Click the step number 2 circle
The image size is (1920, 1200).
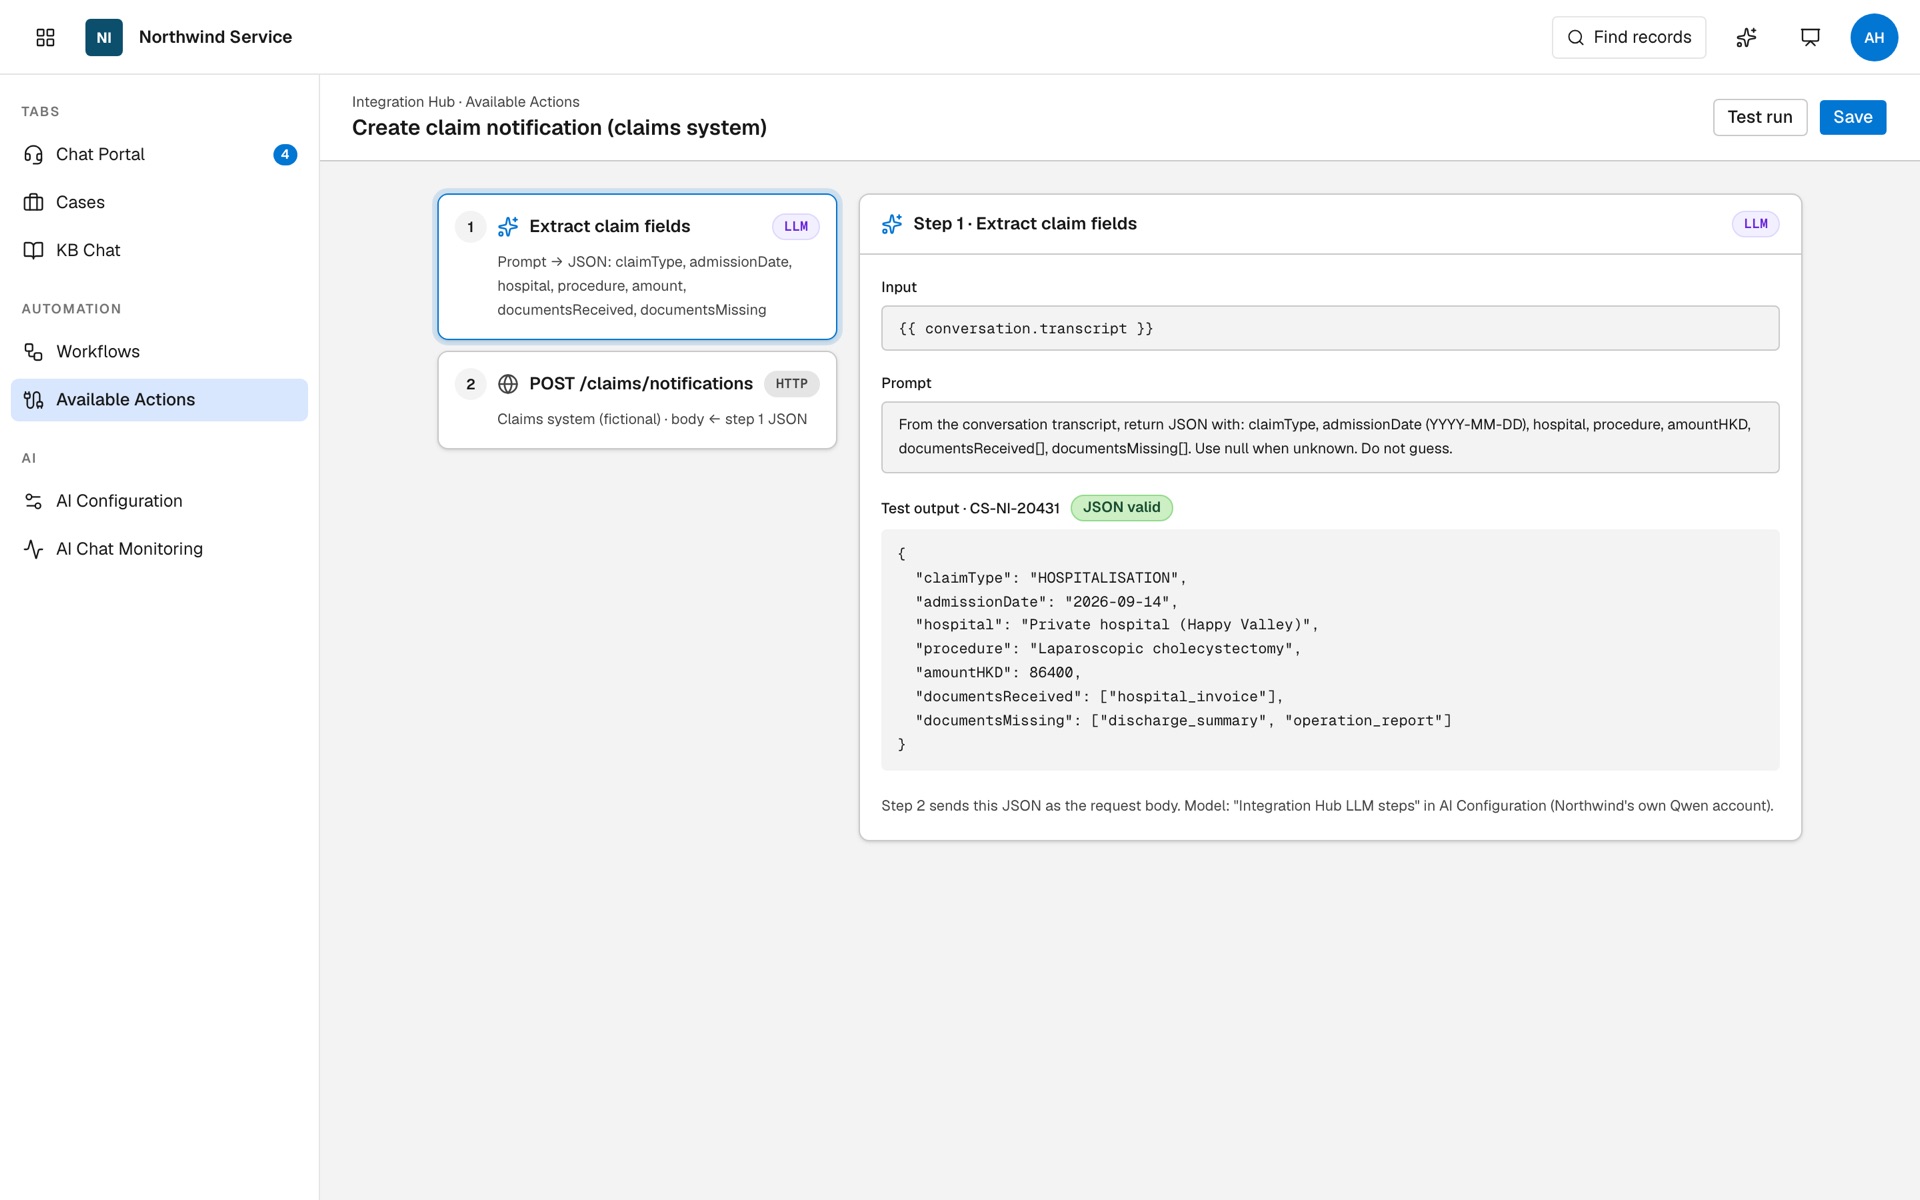coord(470,384)
